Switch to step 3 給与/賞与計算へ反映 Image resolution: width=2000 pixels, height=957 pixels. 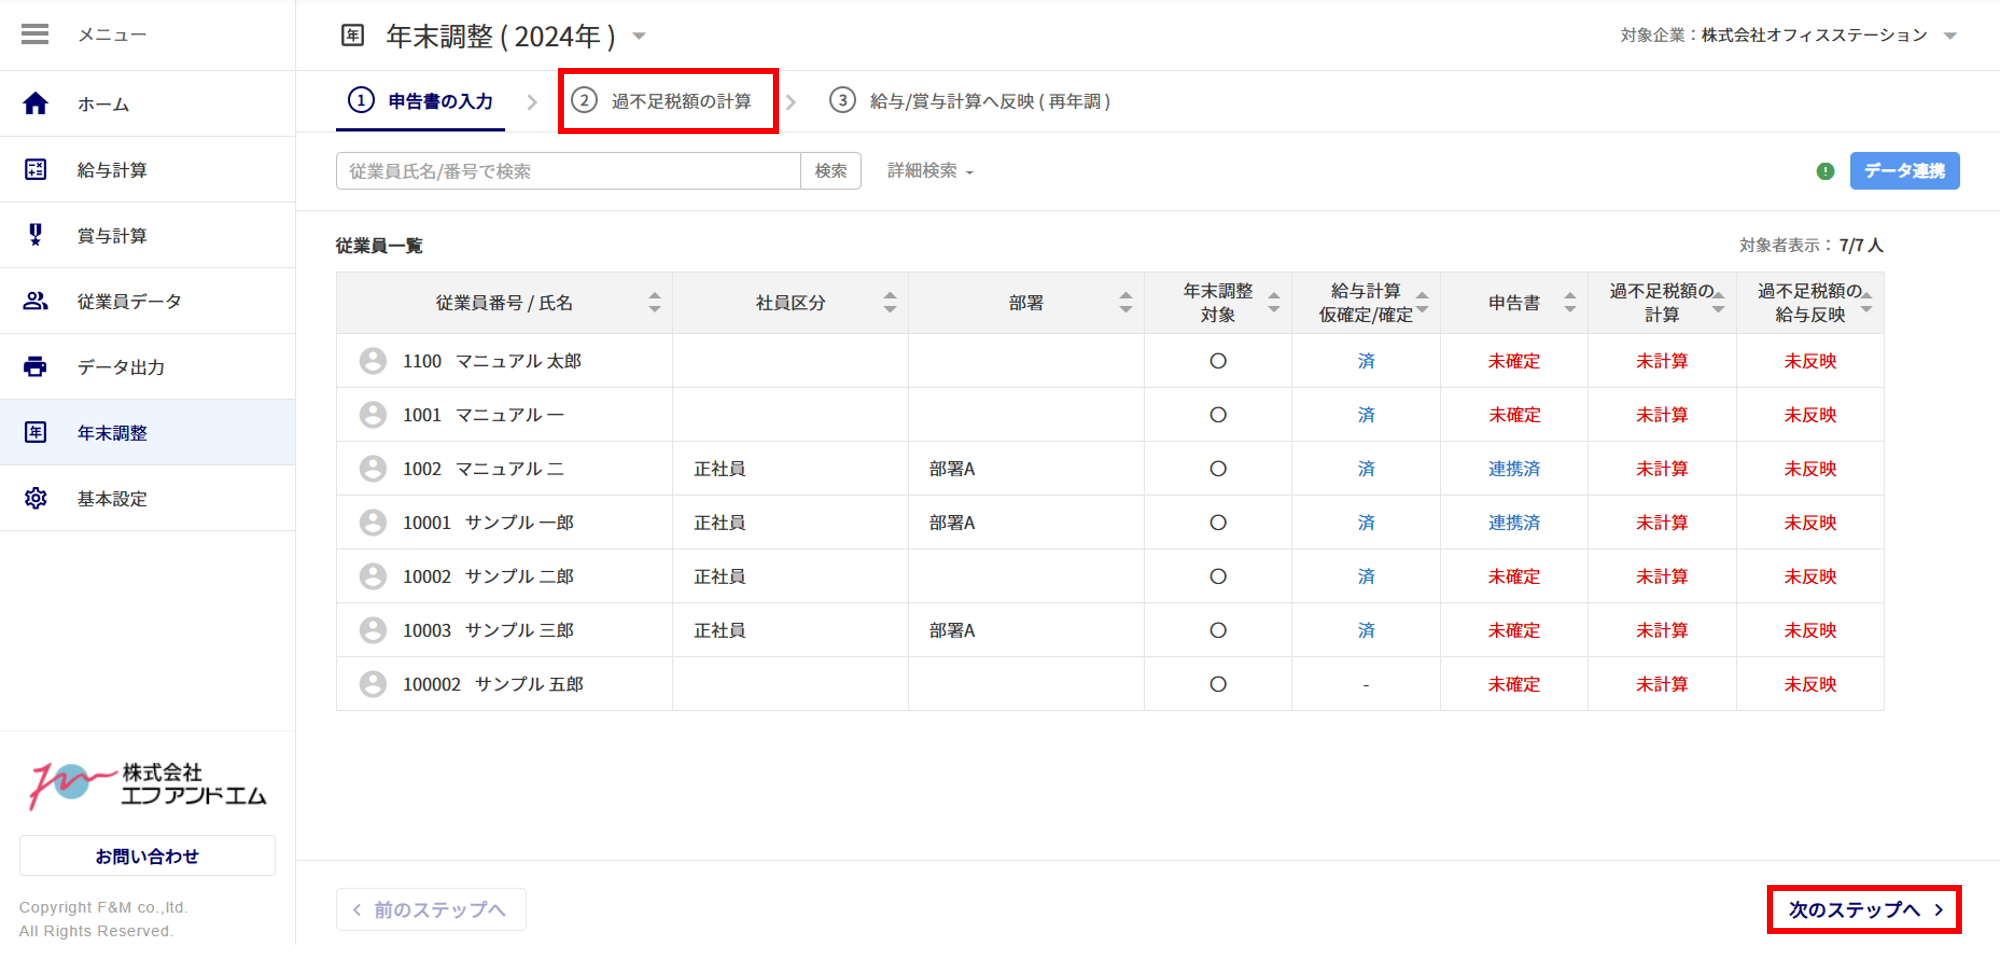970,101
